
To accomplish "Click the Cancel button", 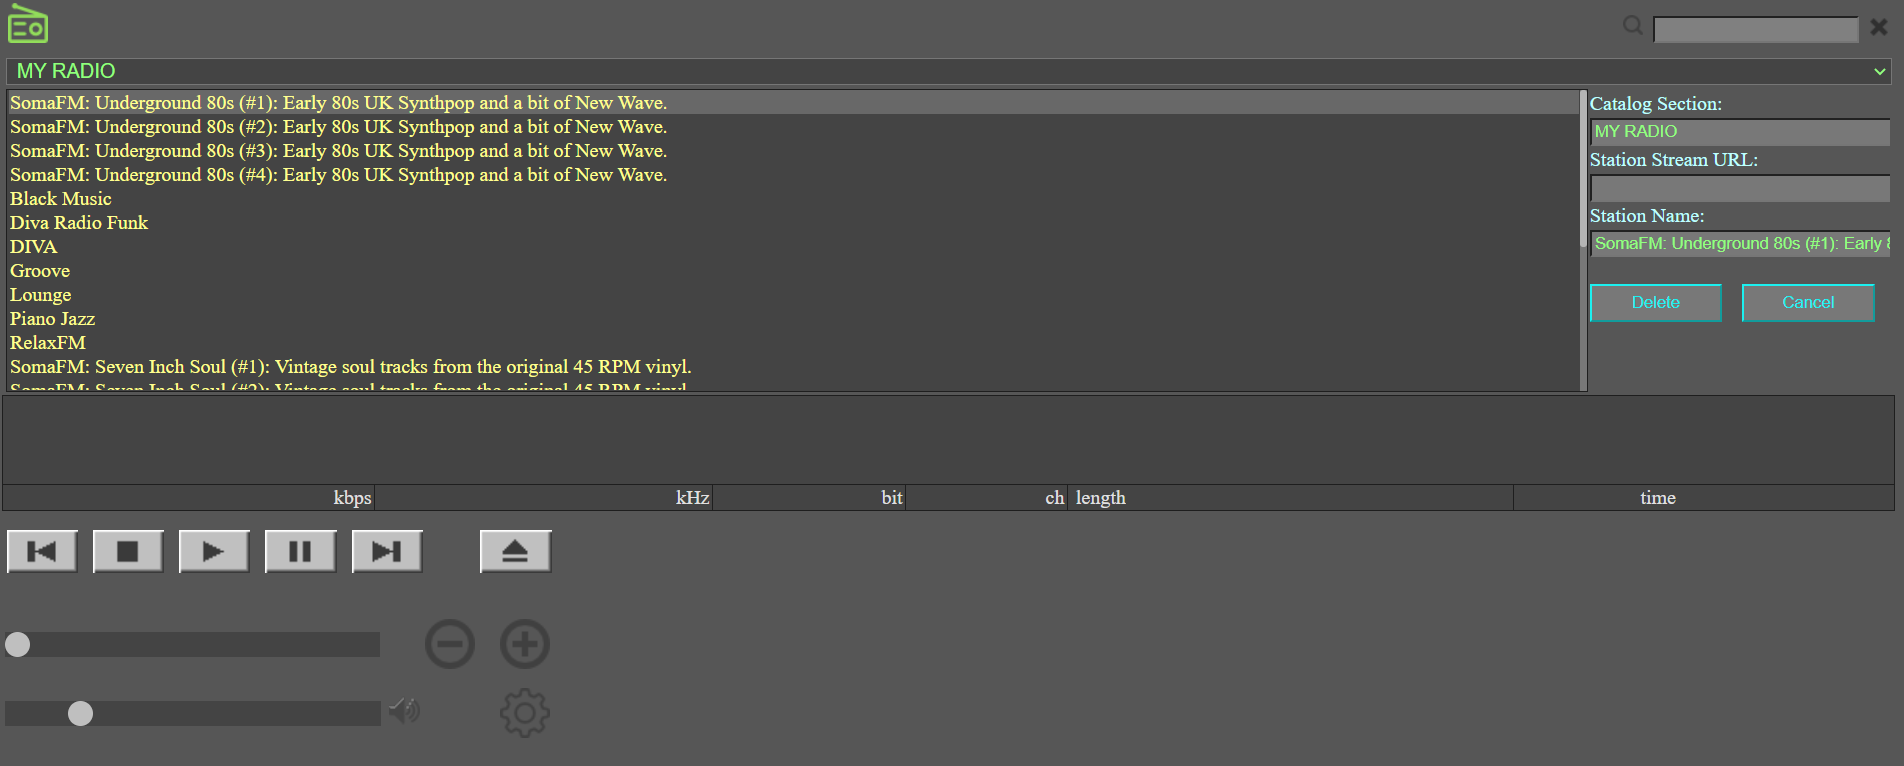I will click(1808, 303).
